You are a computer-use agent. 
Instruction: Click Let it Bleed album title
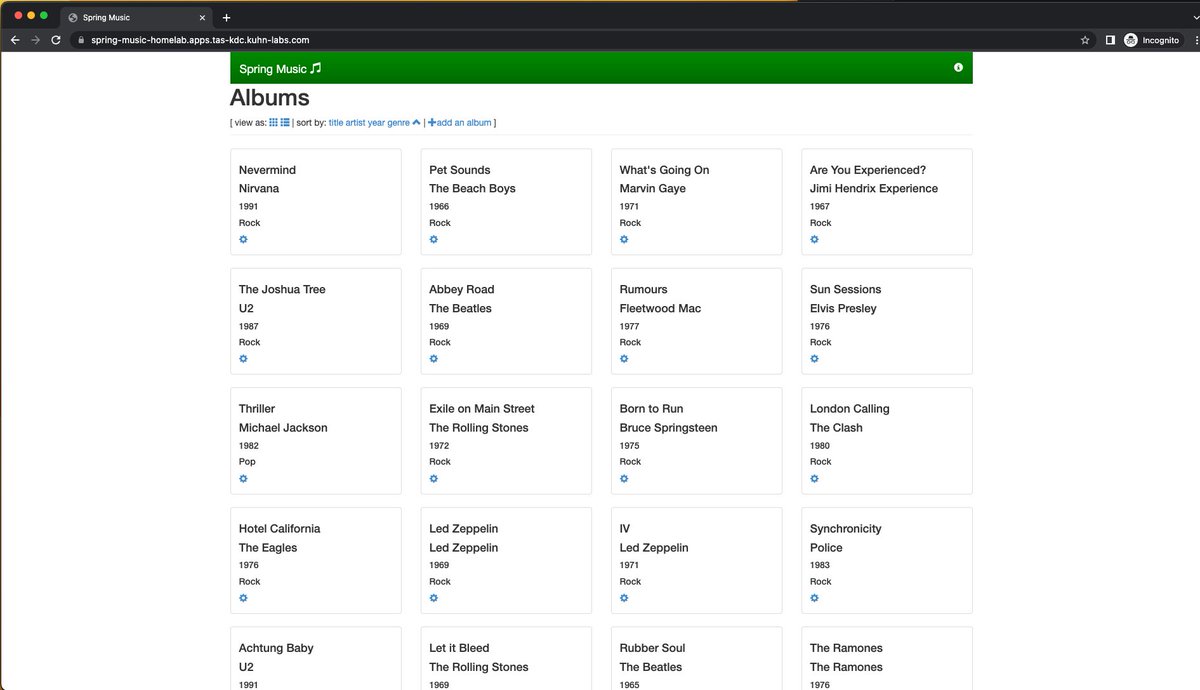[x=459, y=648]
